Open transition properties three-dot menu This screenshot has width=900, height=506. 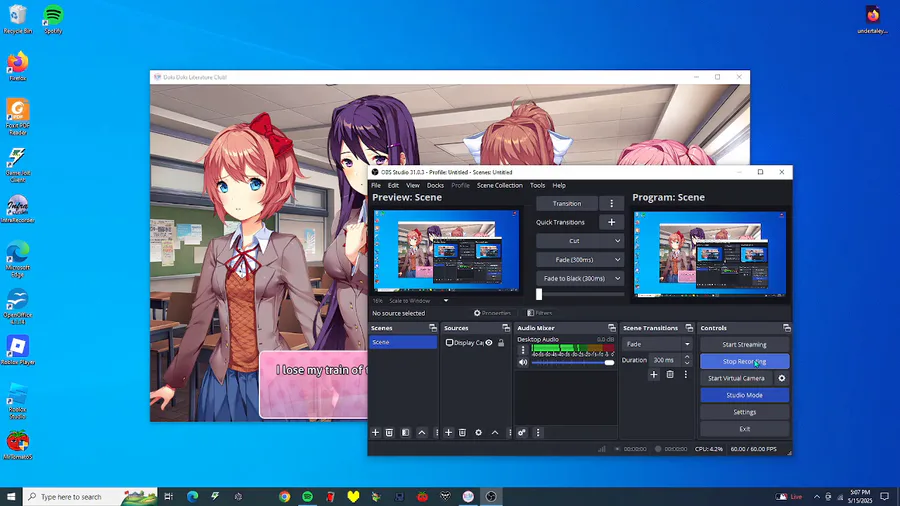pos(685,375)
